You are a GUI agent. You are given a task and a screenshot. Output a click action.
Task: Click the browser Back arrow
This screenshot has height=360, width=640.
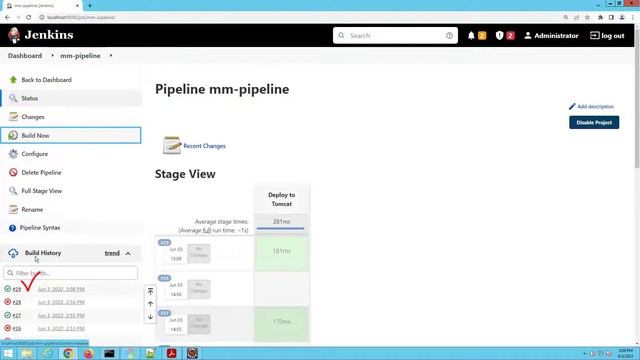point(7,18)
